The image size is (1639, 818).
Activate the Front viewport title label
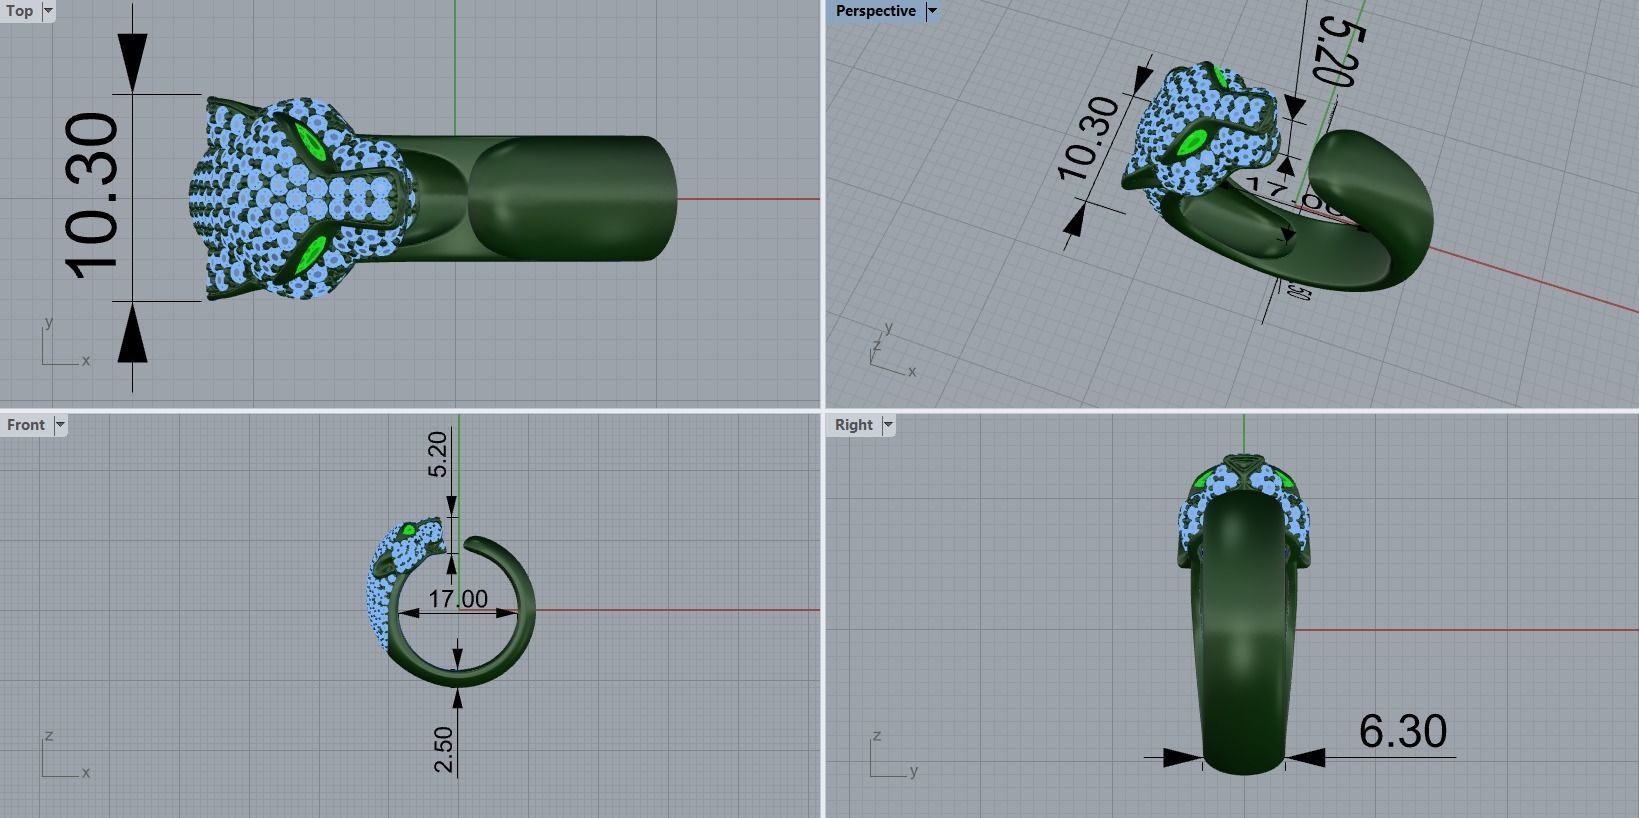26,425
